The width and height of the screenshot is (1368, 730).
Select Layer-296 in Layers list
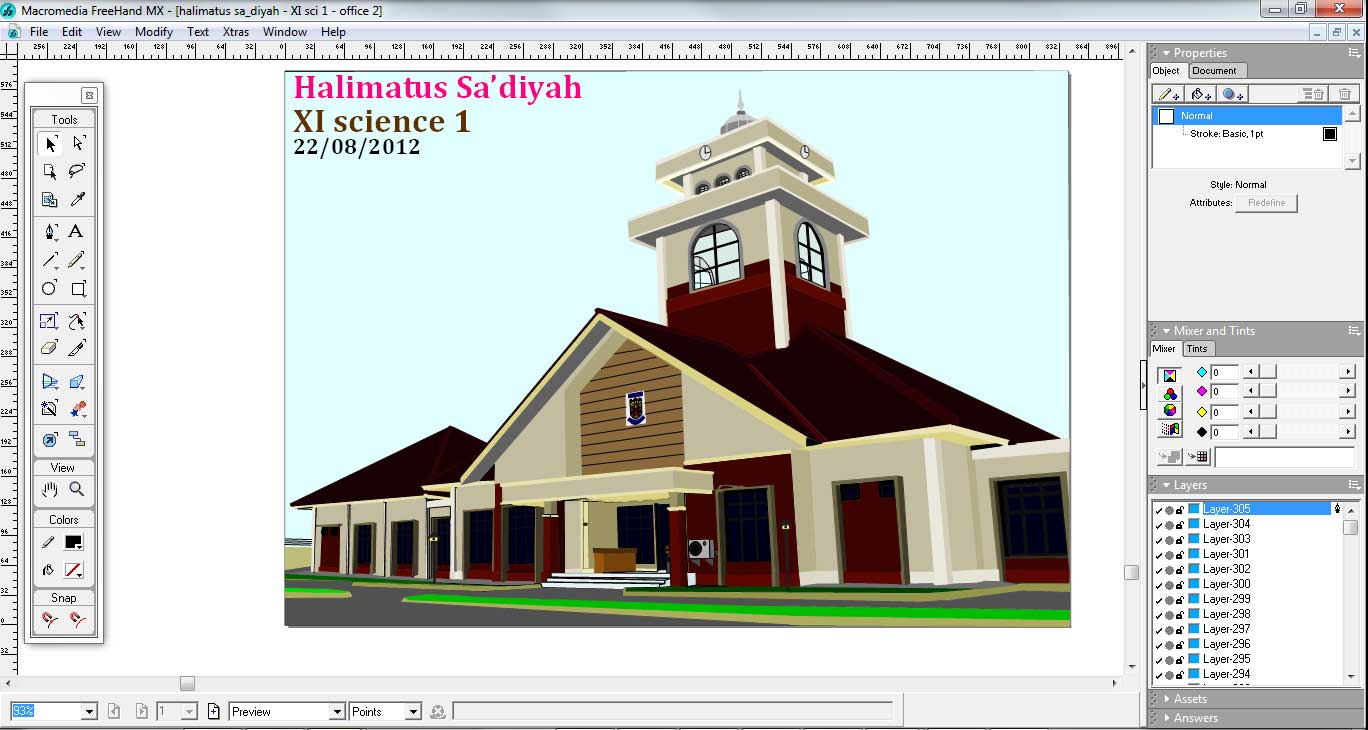pyautogui.click(x=1226, y=645)
